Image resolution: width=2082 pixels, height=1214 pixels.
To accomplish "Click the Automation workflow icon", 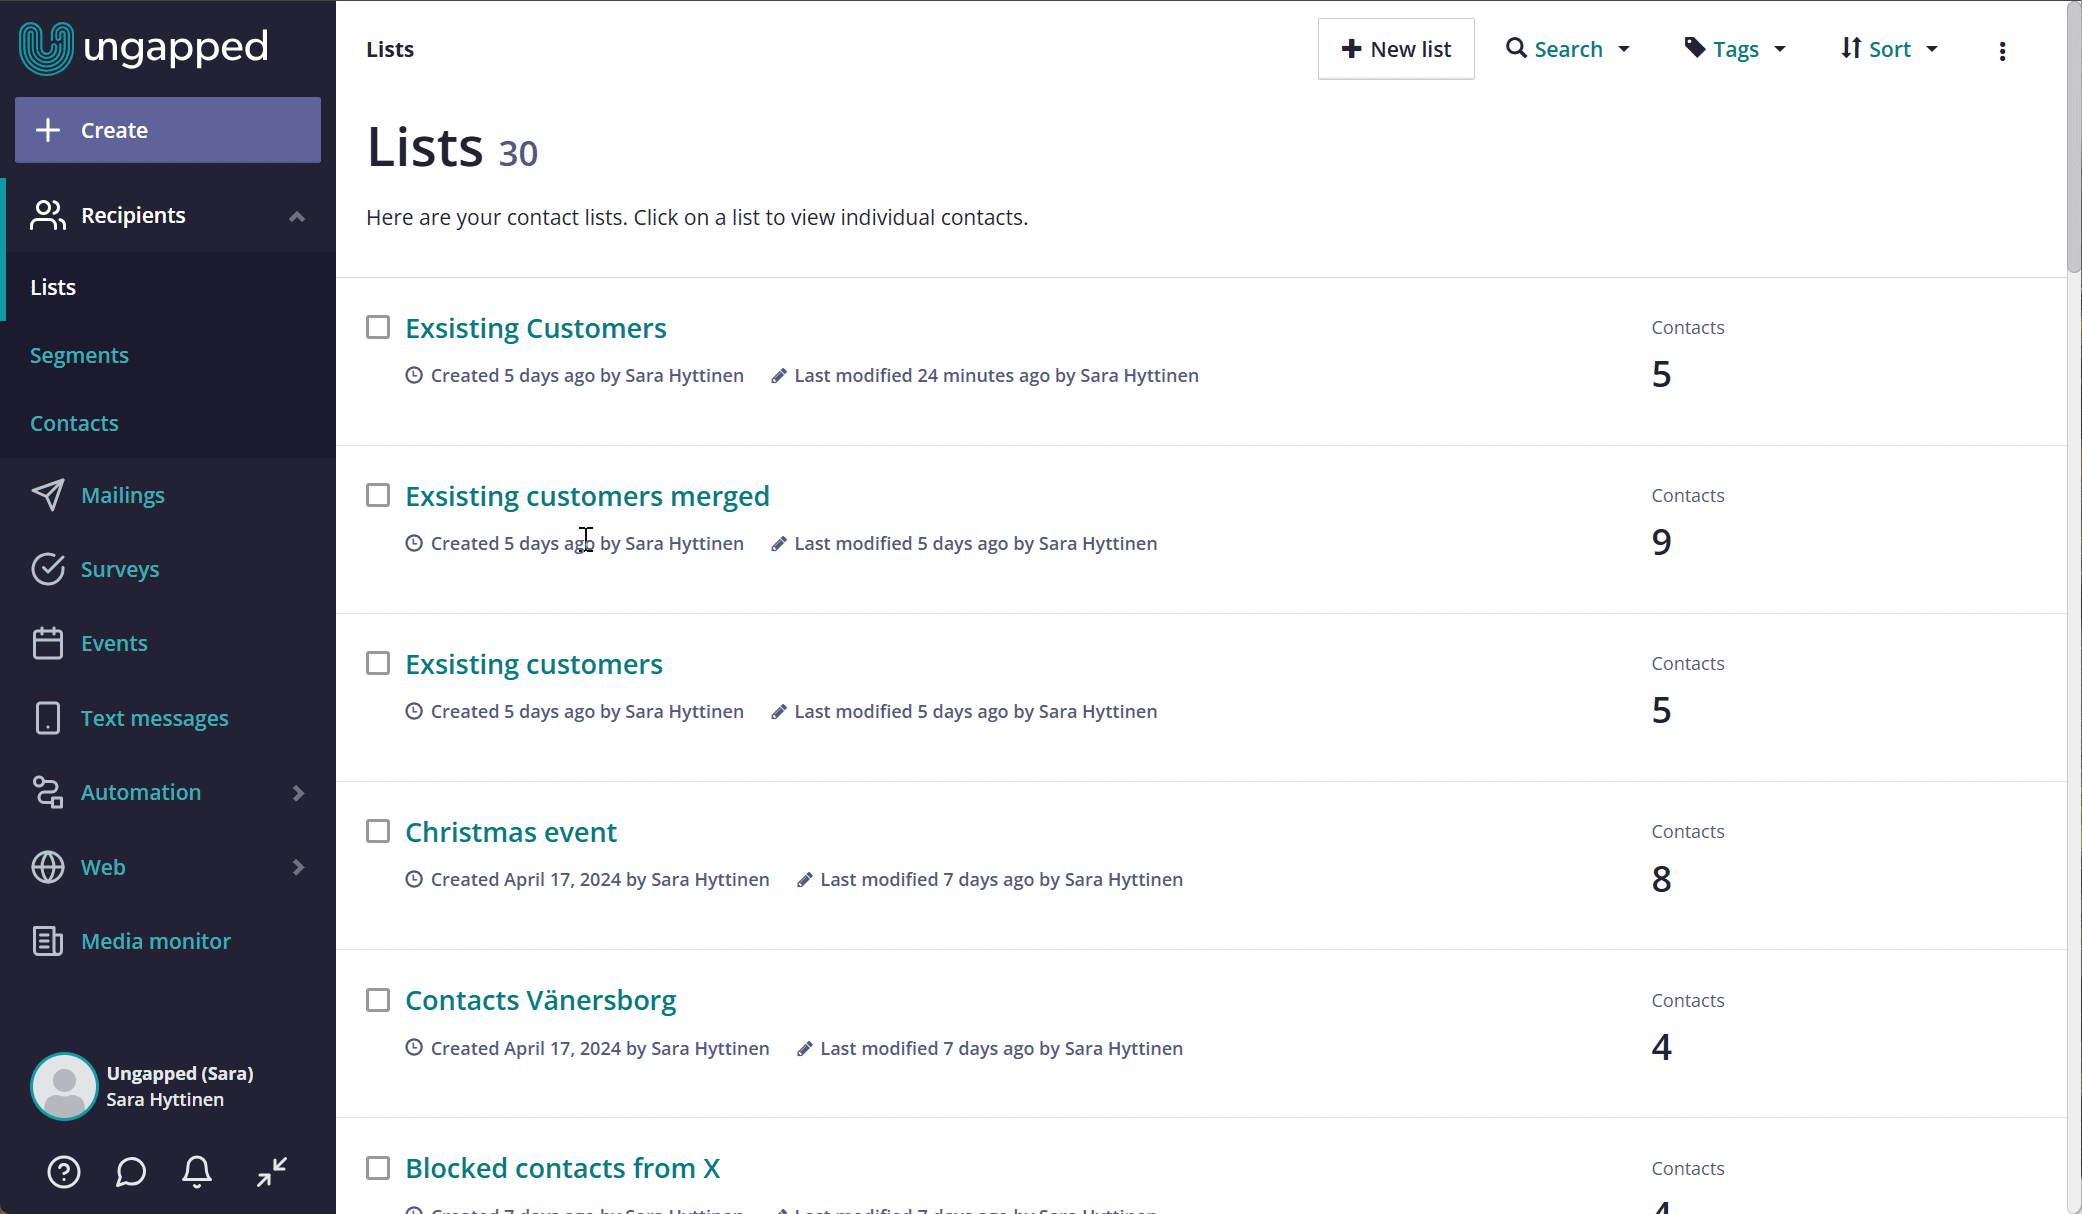I will (48, 792).
